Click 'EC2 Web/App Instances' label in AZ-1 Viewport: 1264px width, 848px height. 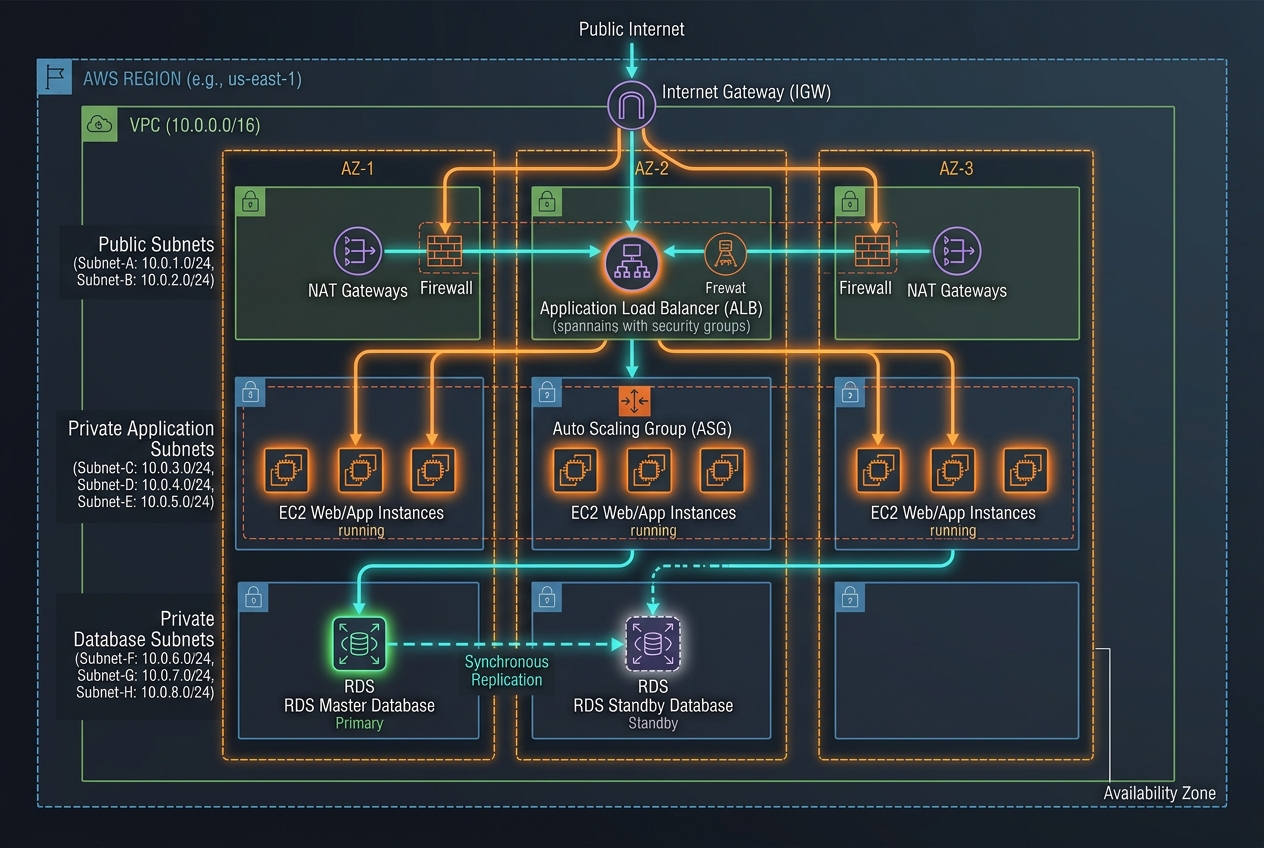click(x=361, y=513)
